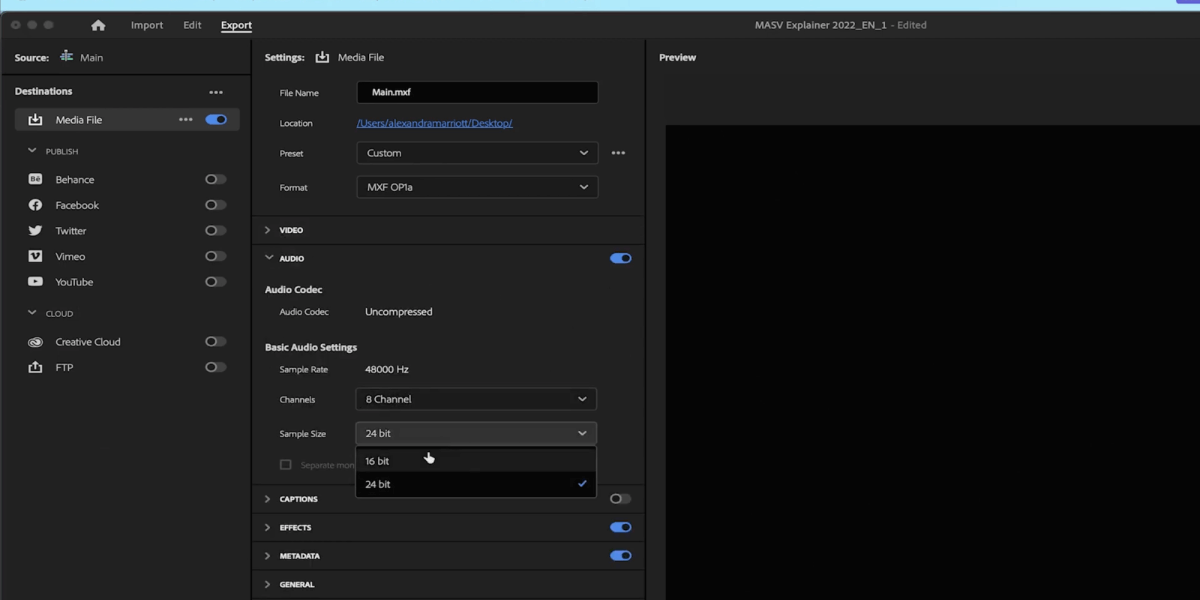1200x600 pixels.
Task: Click the black preview area
Action: [x=932, y=362]
